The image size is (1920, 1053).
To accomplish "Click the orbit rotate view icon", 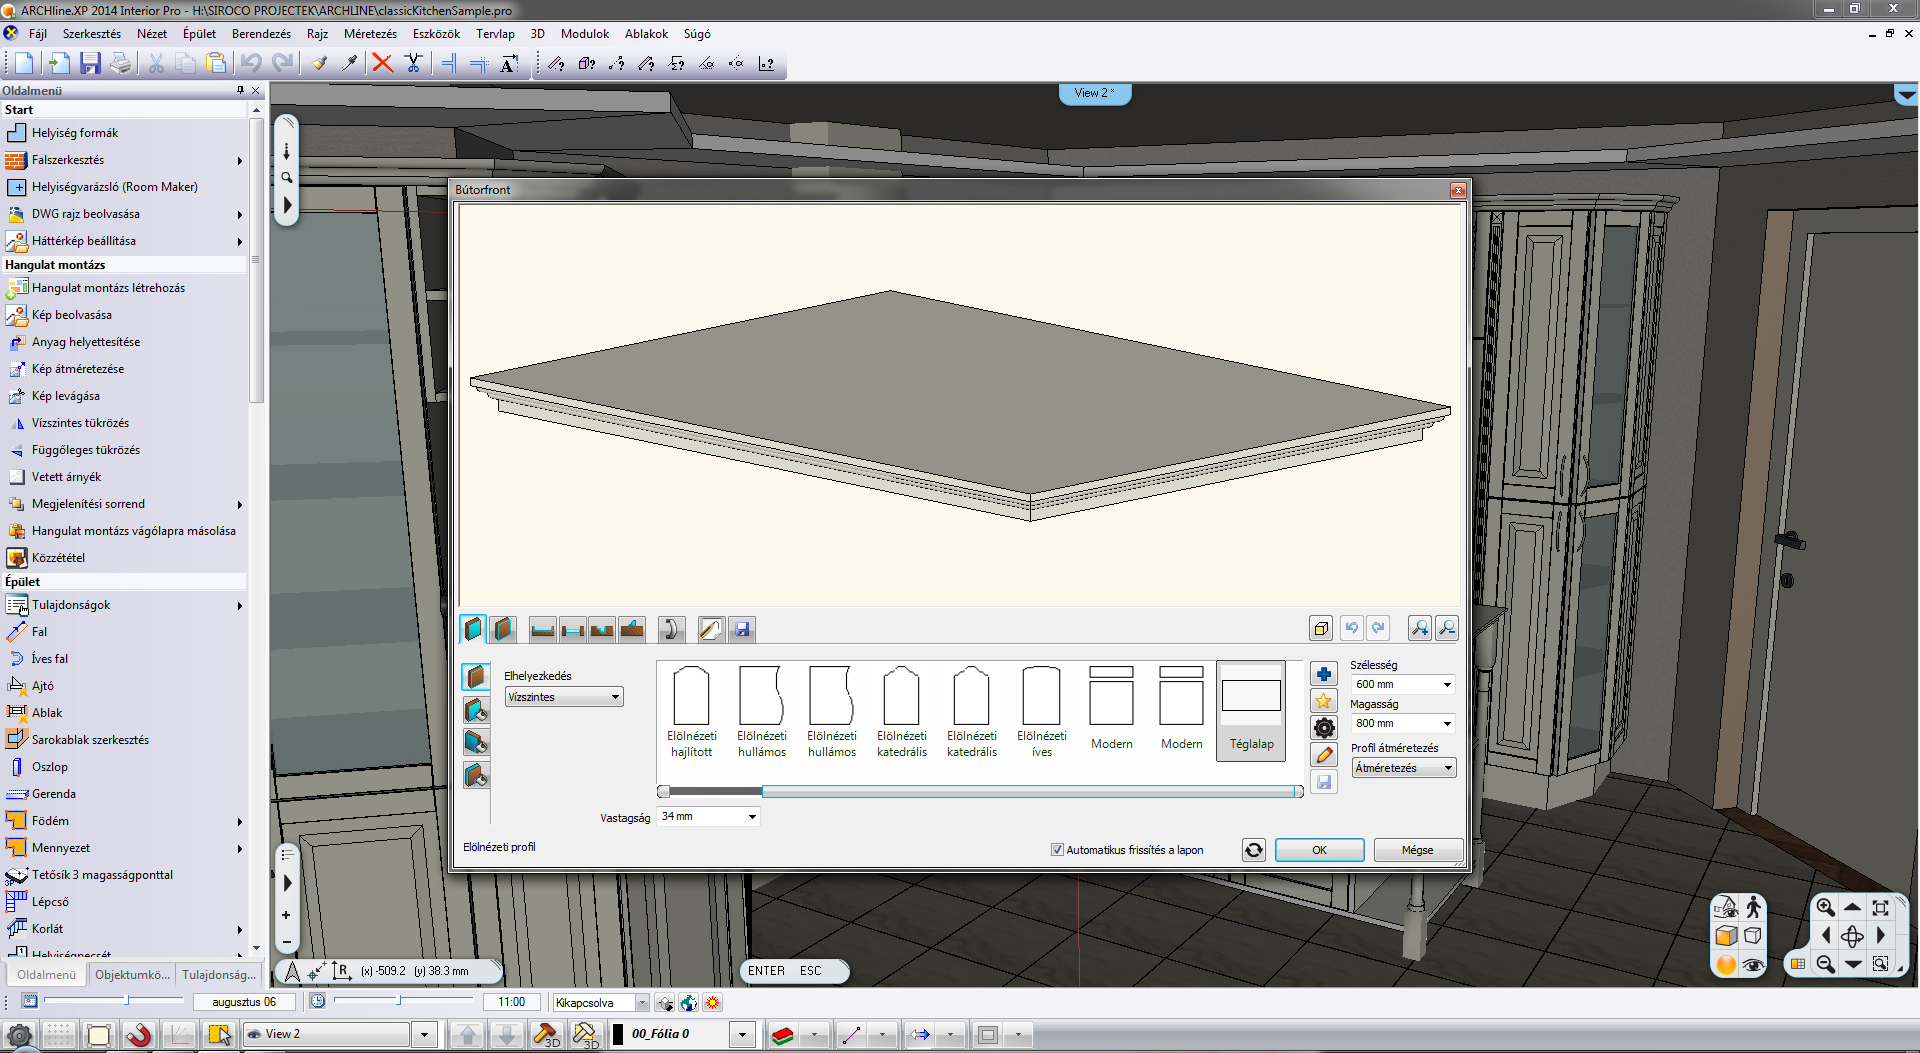I will [1852, 936].
